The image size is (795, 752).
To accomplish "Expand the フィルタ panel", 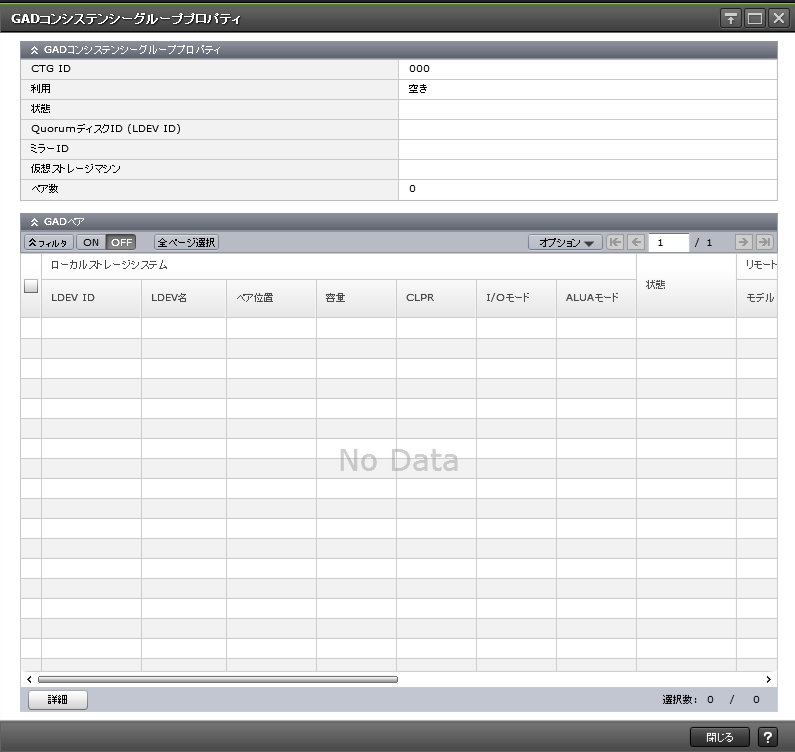I will pos(49,242).
